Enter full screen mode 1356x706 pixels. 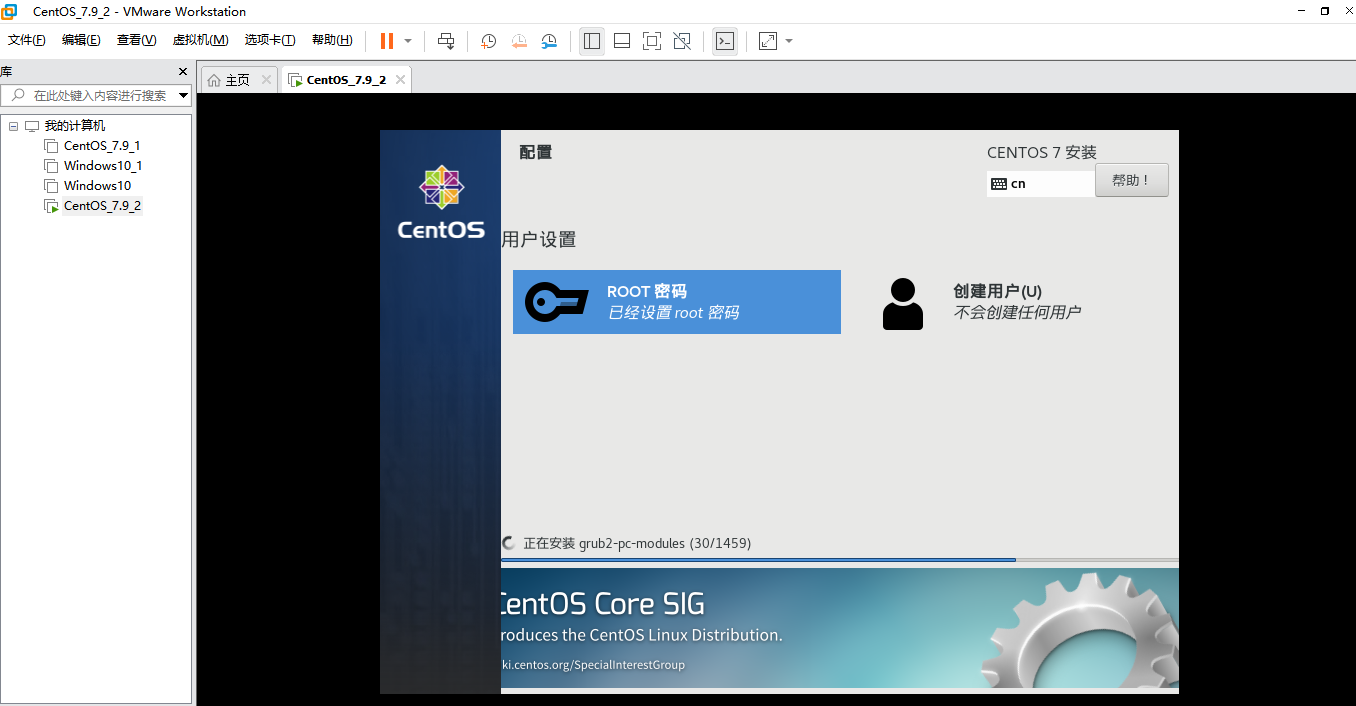pos(652,41)
